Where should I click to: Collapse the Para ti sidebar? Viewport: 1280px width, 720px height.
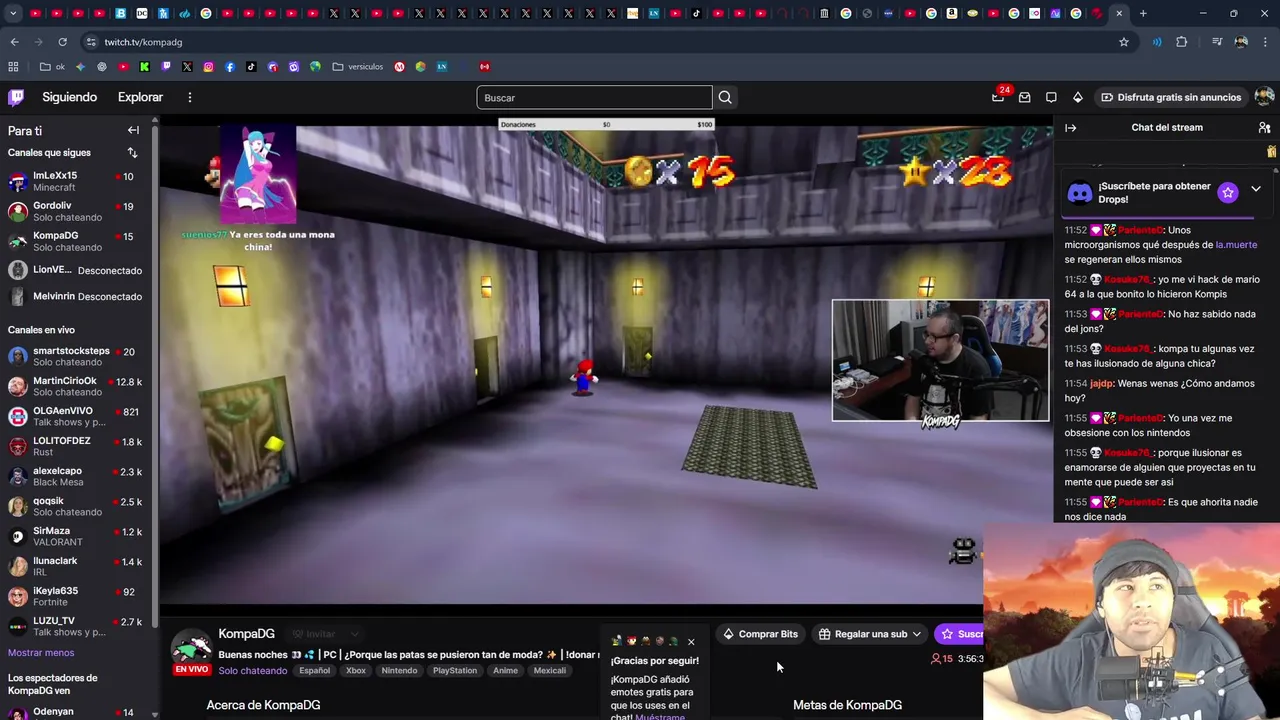click(x=133, y=130)
